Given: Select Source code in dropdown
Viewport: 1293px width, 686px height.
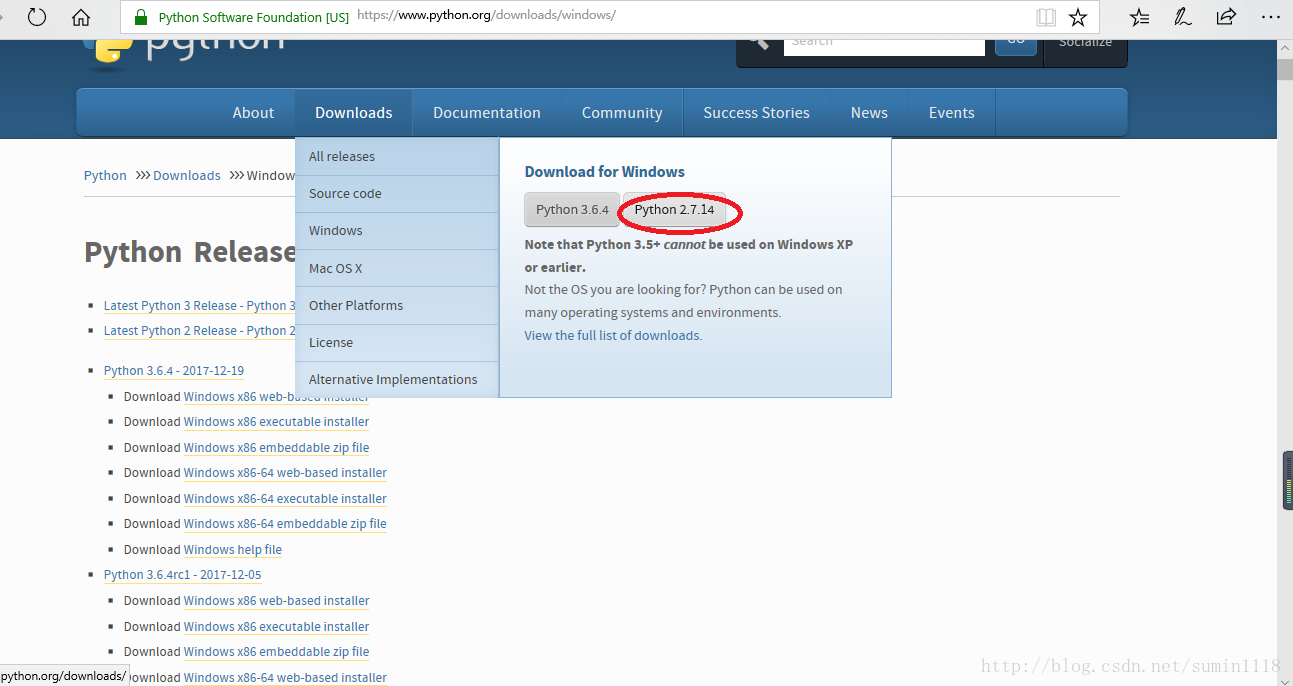Looking at the screenshot, I should tap(397, 193).
